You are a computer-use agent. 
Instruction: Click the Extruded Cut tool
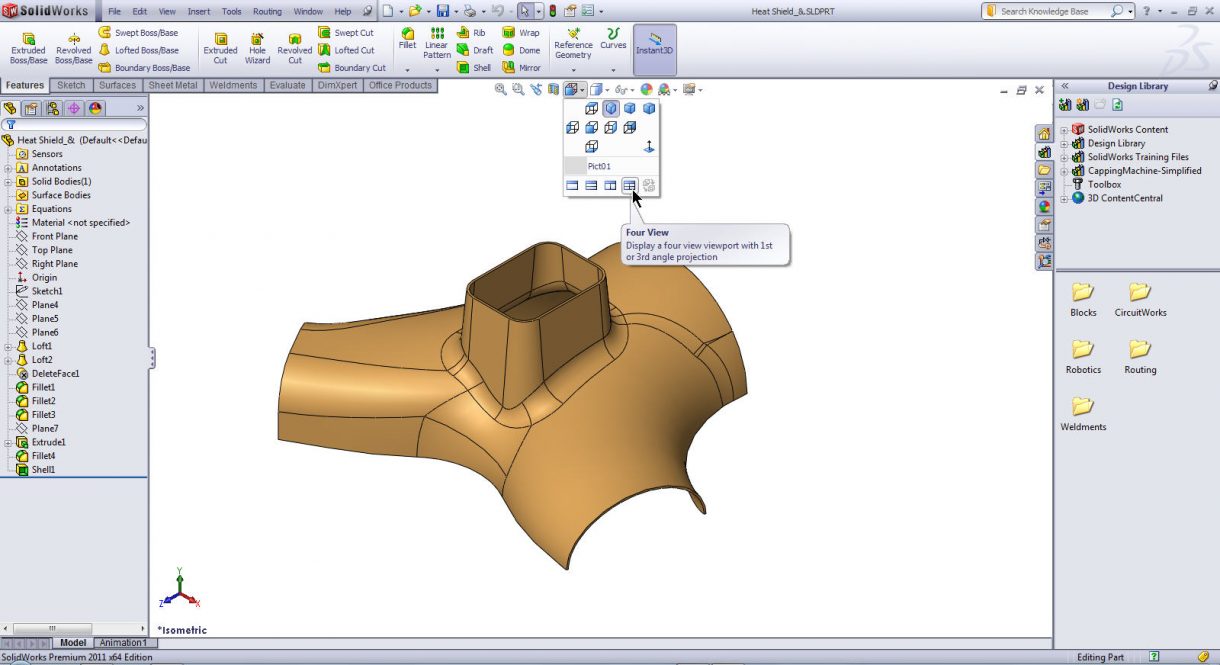coord(220,46)
